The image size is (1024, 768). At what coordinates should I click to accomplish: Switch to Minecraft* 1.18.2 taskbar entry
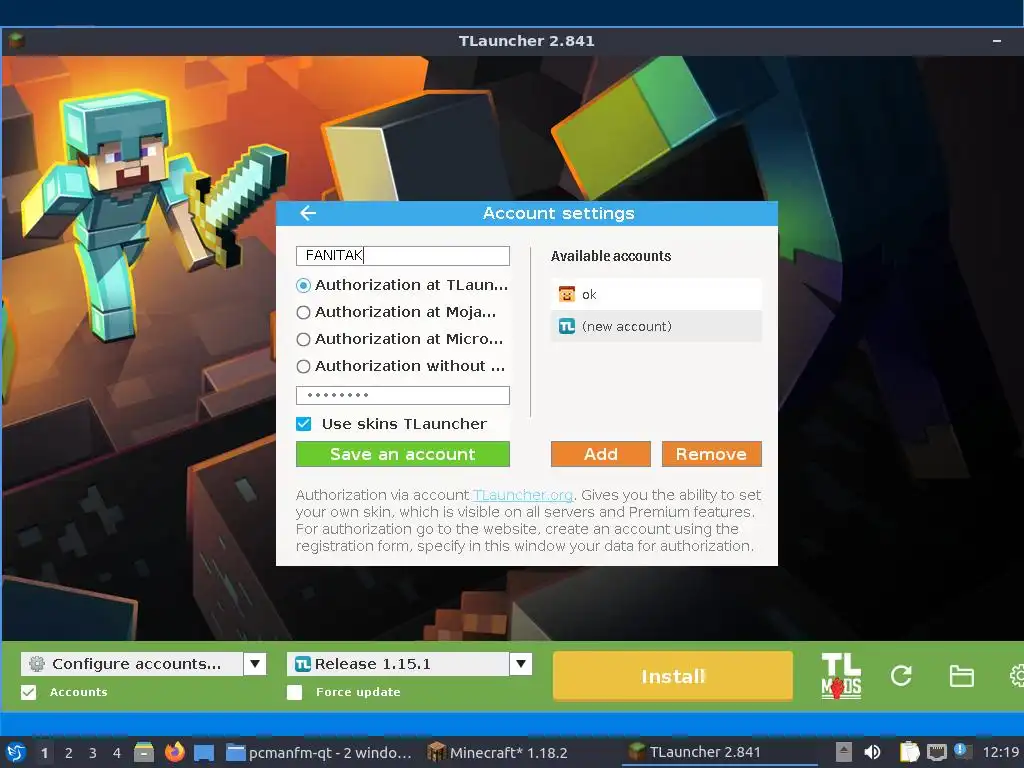coord(498,752)
